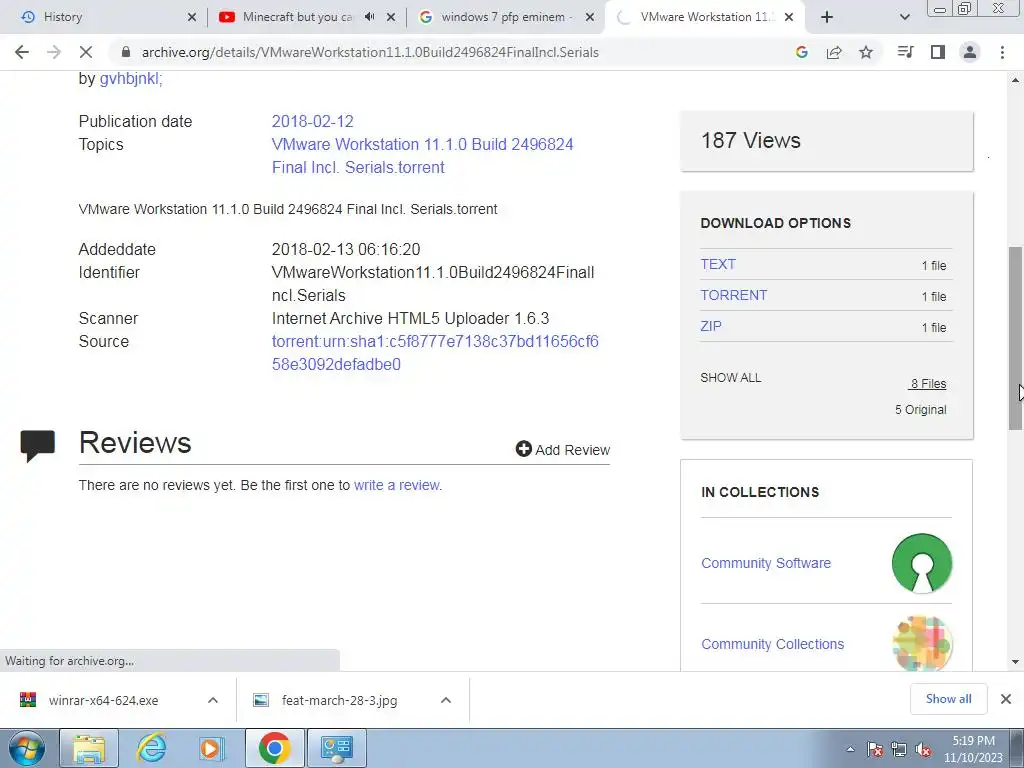Mute the Minecraft tab audio icon
The width and height of the screenshot is (1024, 768).
point(370,17)
